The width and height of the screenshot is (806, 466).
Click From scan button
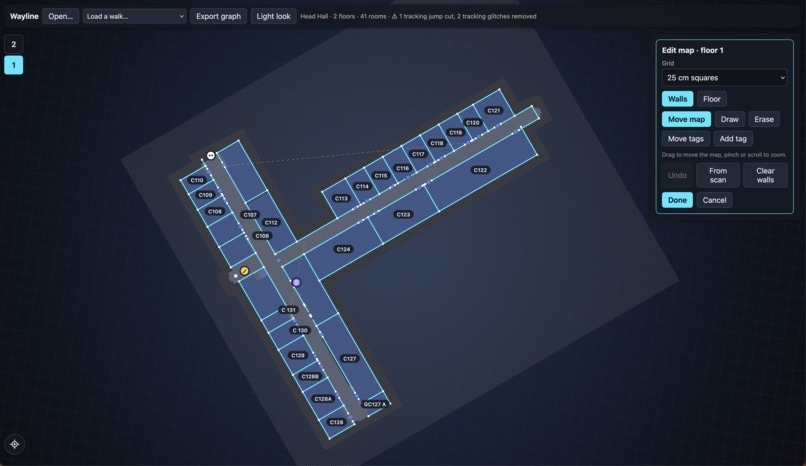718,175
